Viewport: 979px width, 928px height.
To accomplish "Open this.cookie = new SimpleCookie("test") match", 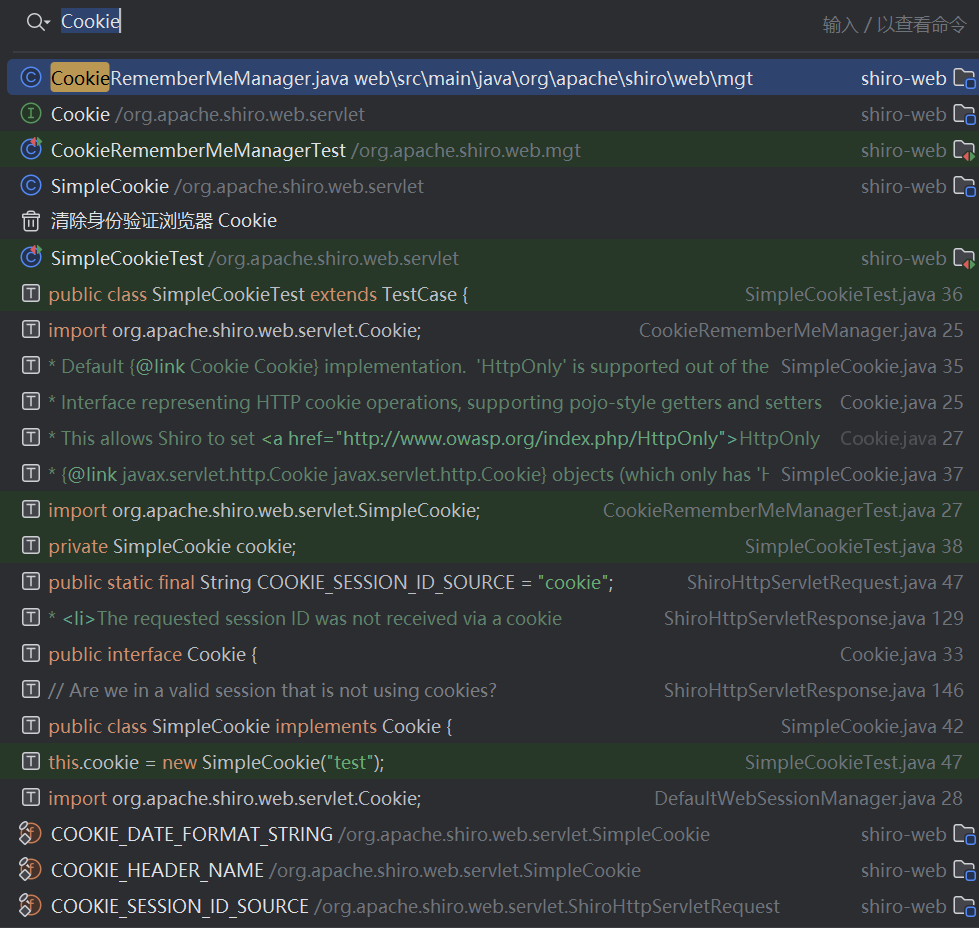I will pyautogui.click(x=216, y=762).
